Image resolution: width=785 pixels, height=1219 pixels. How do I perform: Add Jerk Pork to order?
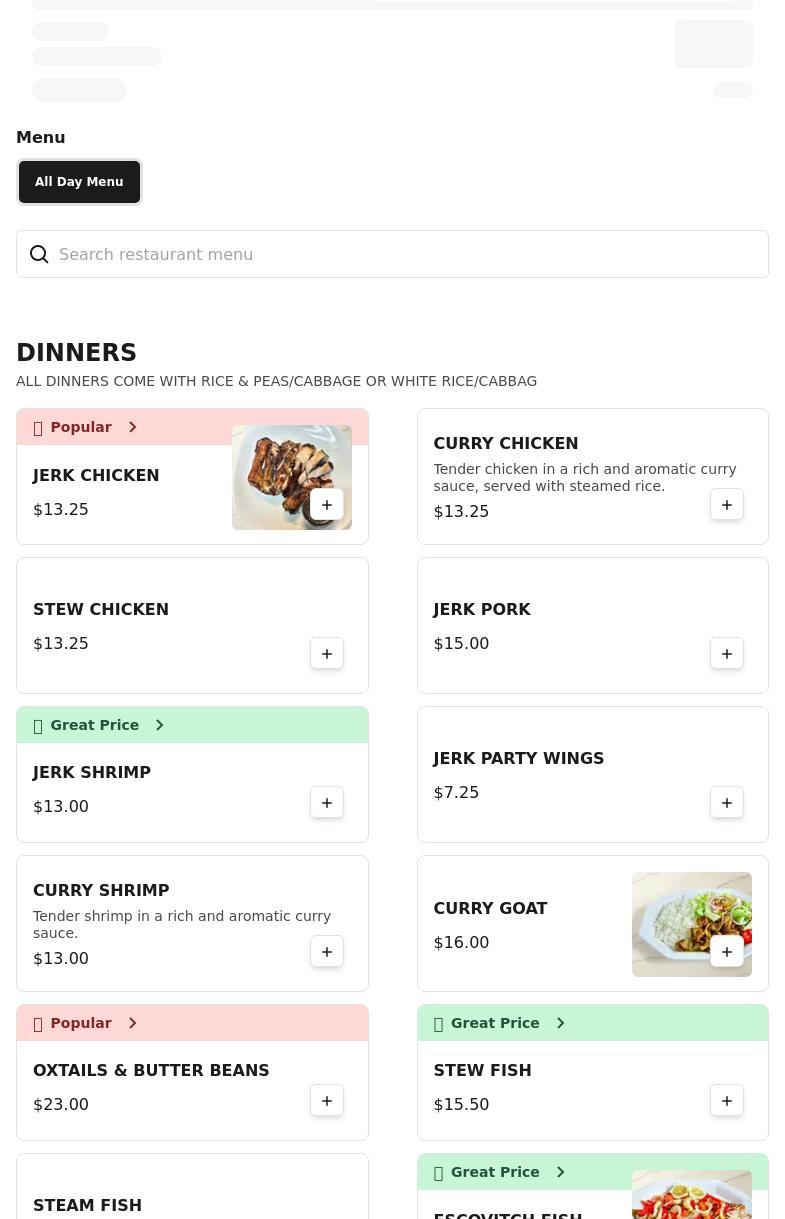coord(727,654)
